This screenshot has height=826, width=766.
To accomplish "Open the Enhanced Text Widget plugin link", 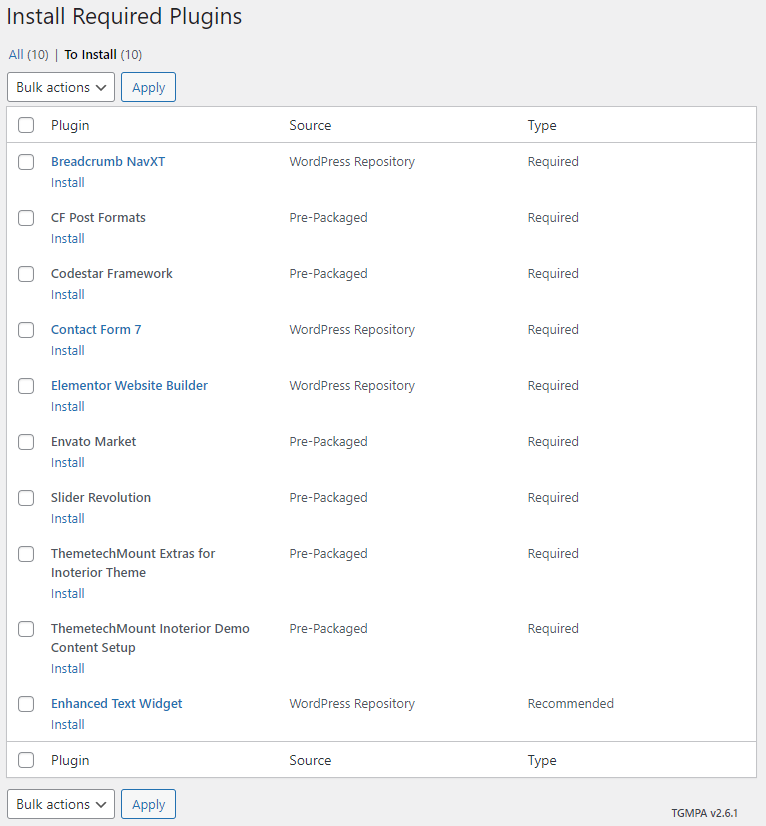I will (x=117, y=704).
